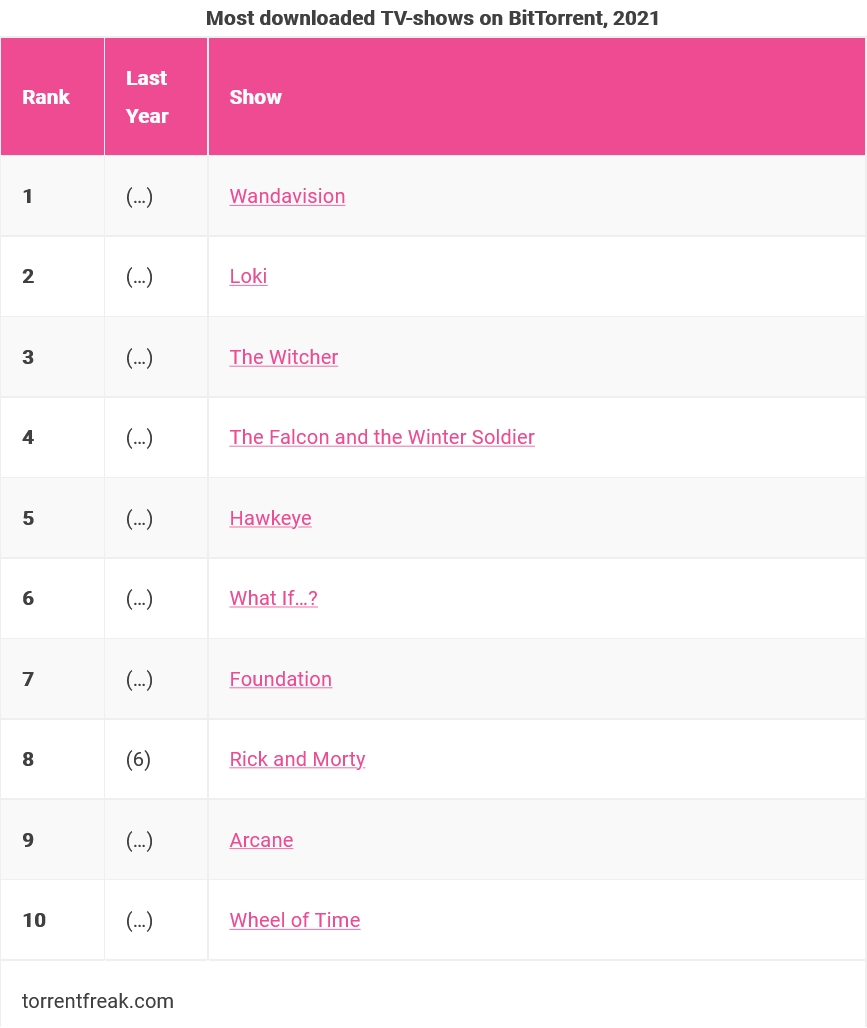Open the Hawkeye link

(270, 518)
